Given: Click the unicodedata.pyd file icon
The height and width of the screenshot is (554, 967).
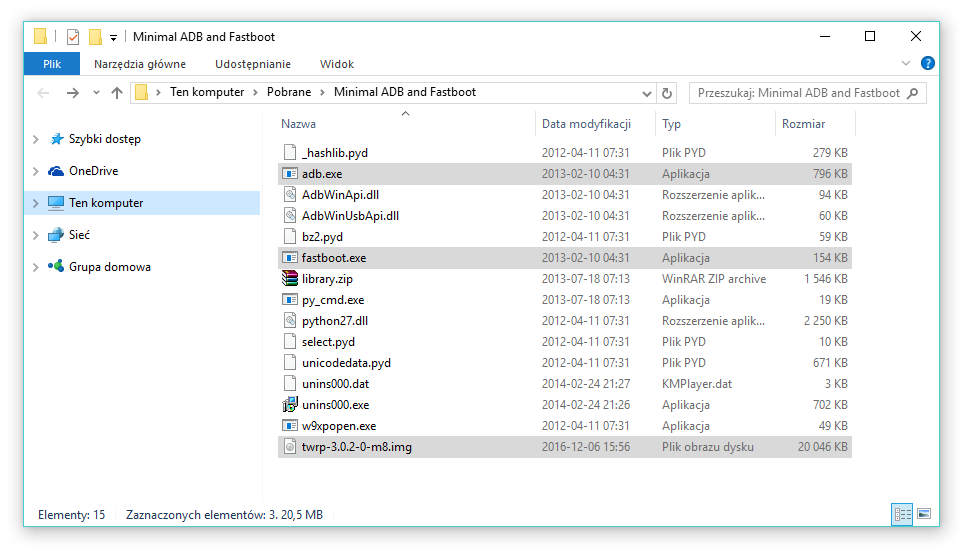Looking at the screenshot, I should [x=290, y=362].
